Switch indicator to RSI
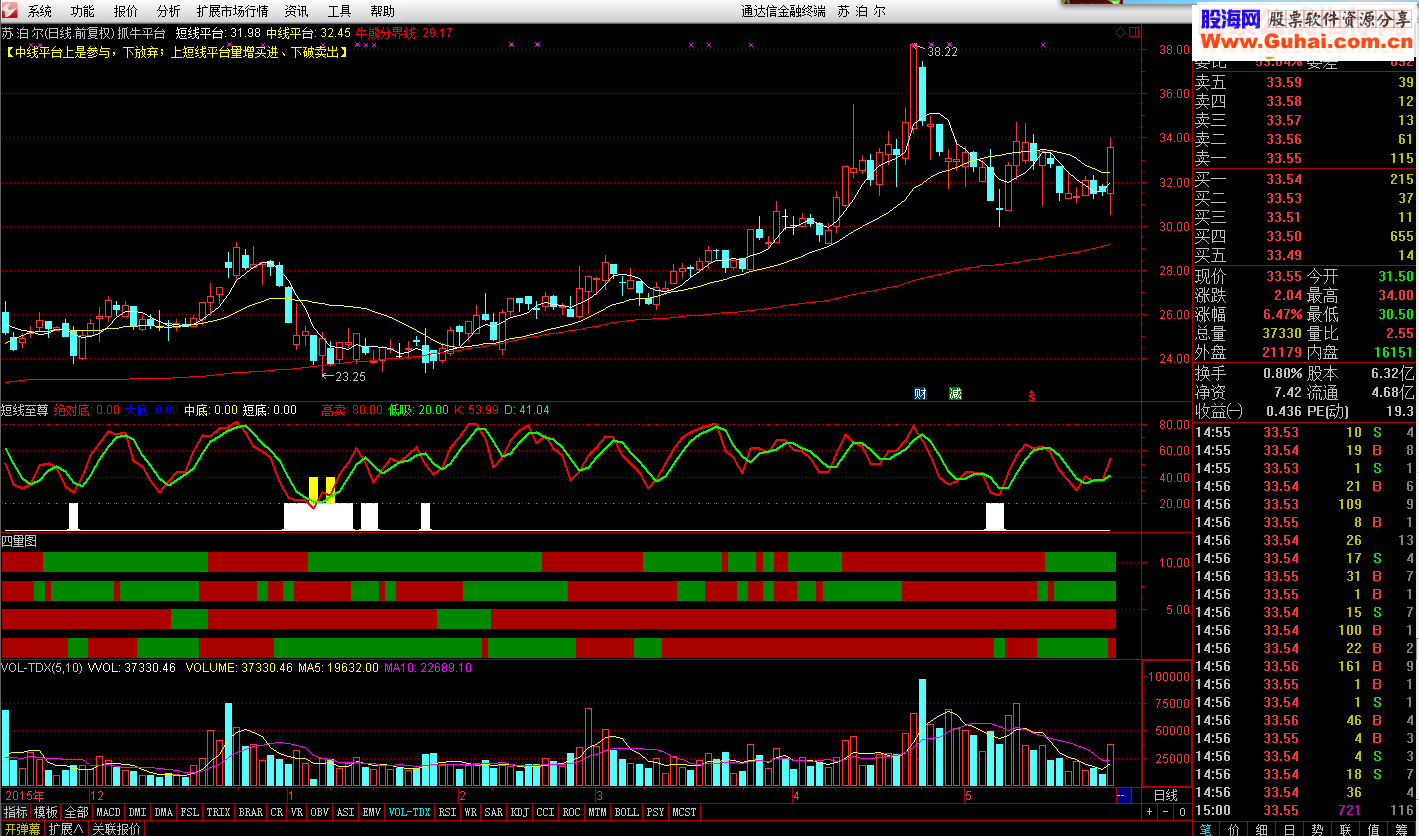Image resolution: width=1419 pixels, height=836 pixels. pos(447,812)
